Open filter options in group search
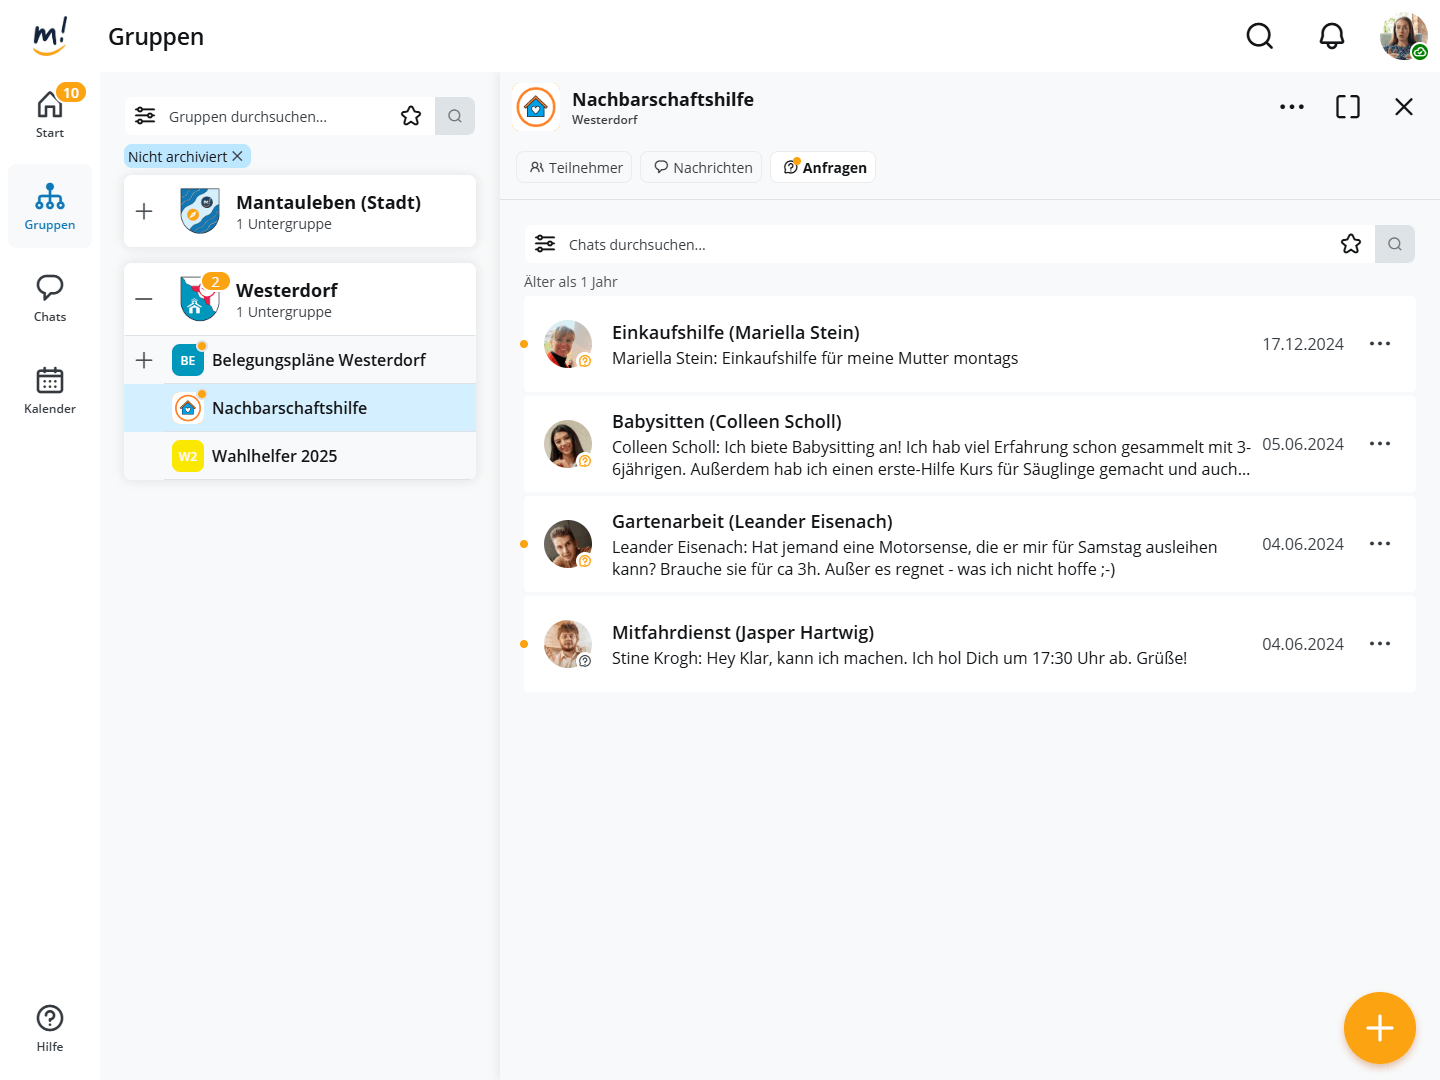This screenshot has width=1440, height=1080. (145, 116)
